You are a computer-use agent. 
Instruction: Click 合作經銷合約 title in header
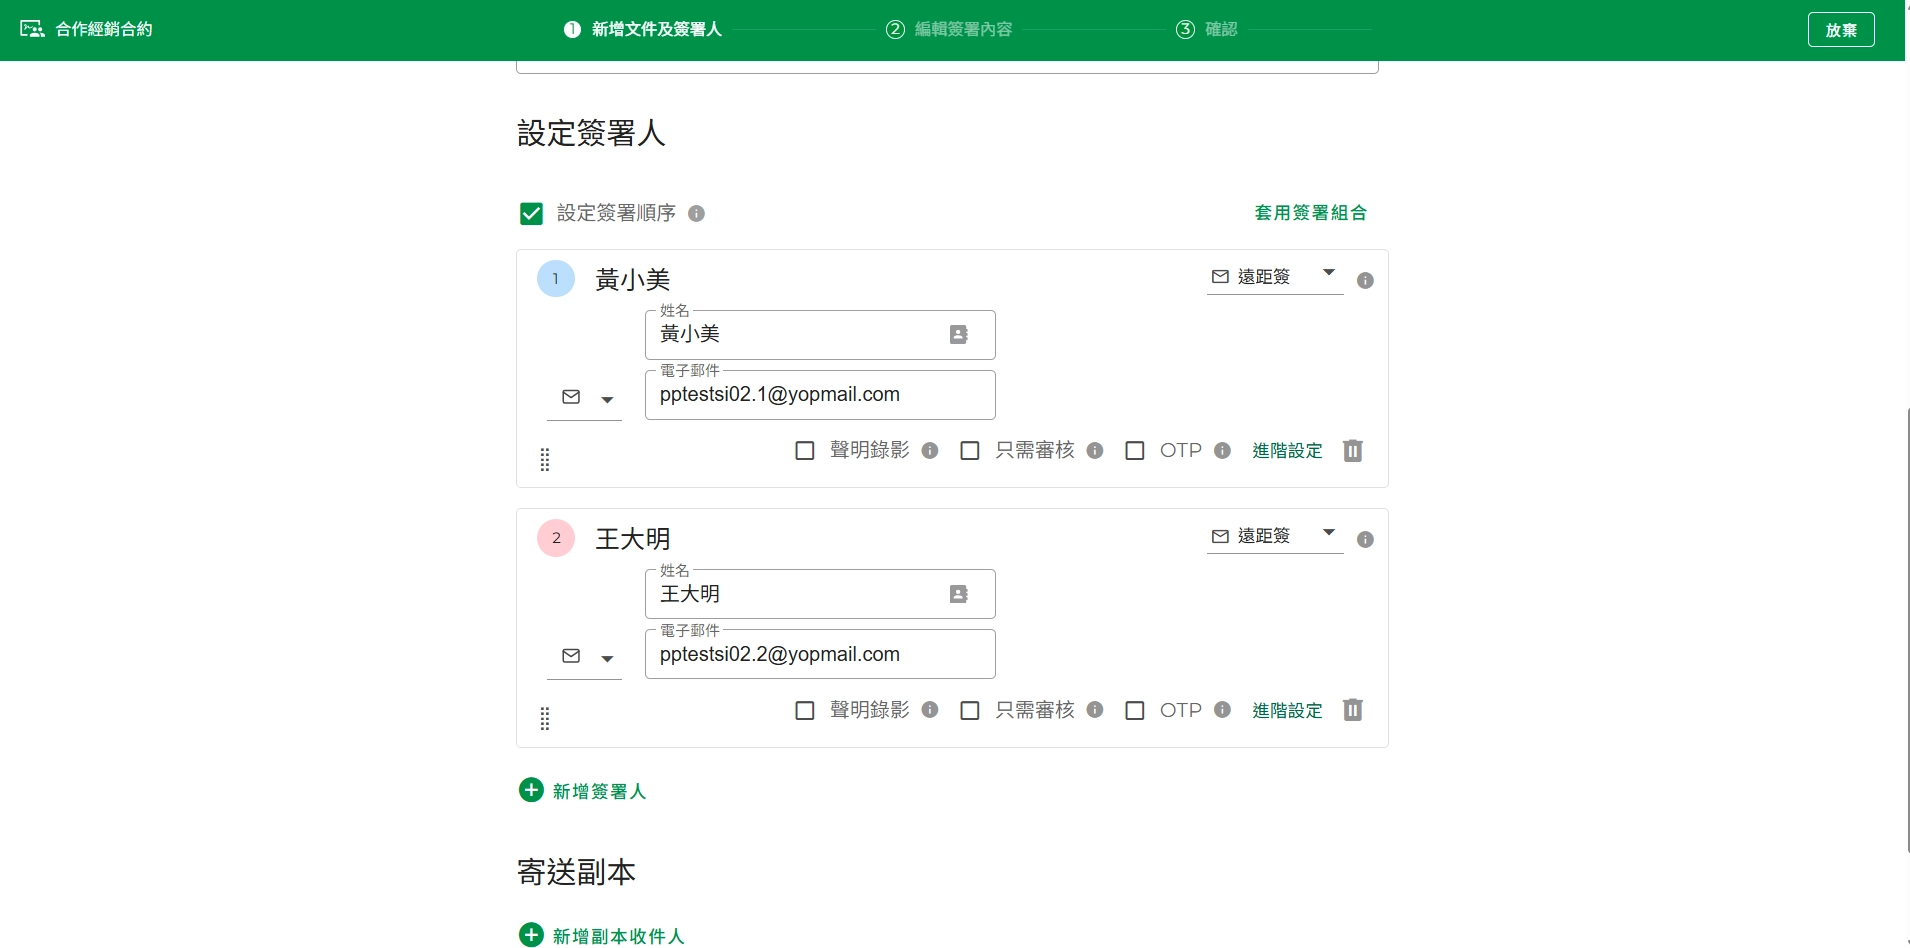(x=104, y=29)
